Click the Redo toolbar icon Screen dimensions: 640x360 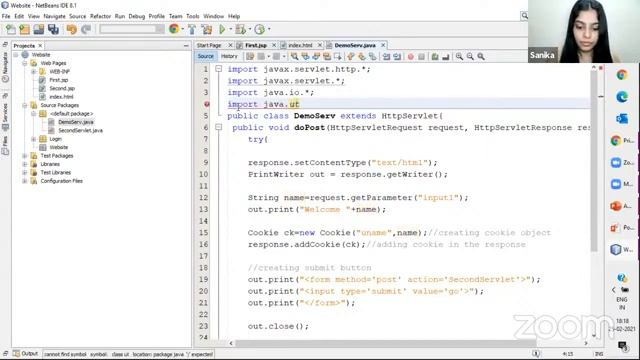click(86, 29)
